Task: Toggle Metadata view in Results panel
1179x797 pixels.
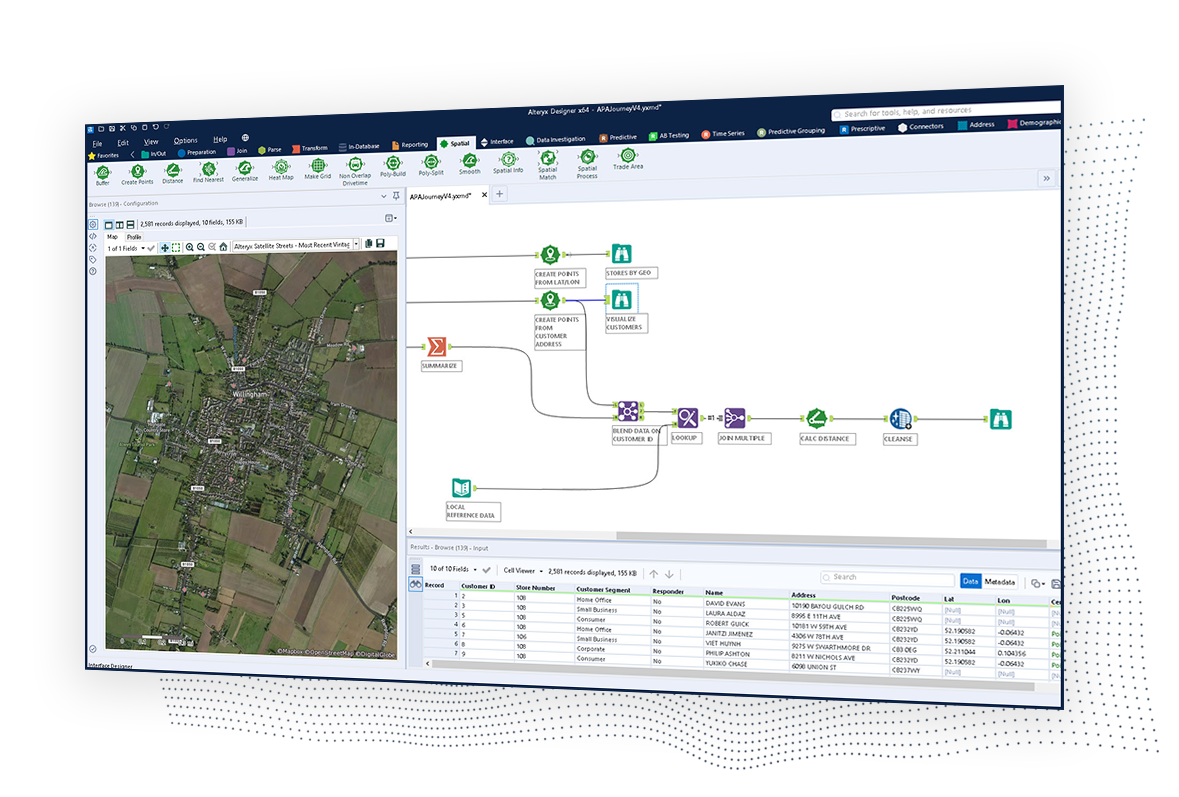Action: [x=999, y=581]
